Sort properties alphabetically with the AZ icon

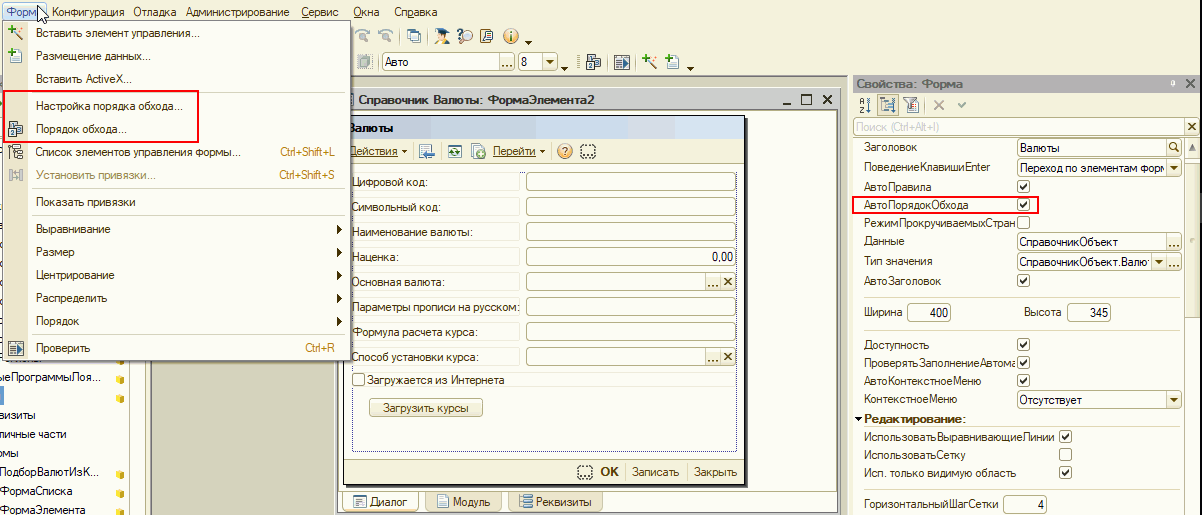866,104
